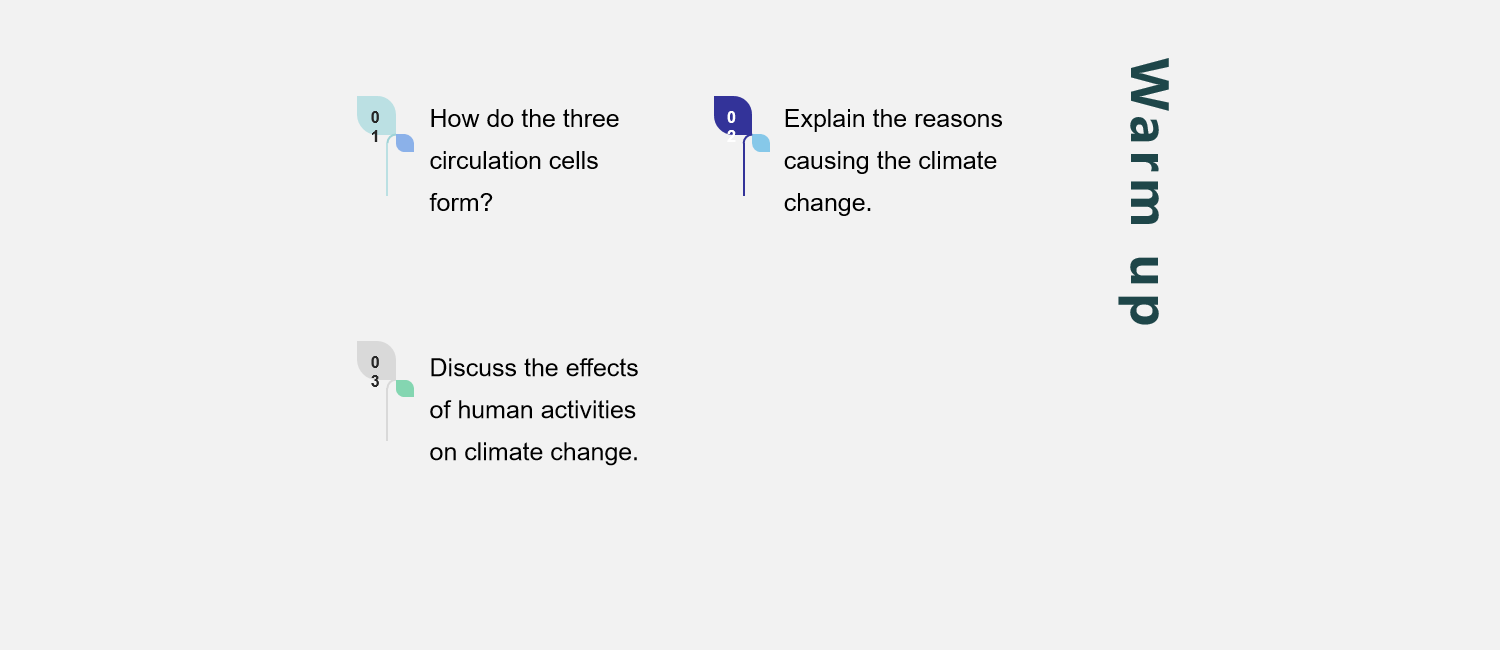Click the word "change." under question two
The height and width of the screenshot is (651, 1501).
point(827,203)
